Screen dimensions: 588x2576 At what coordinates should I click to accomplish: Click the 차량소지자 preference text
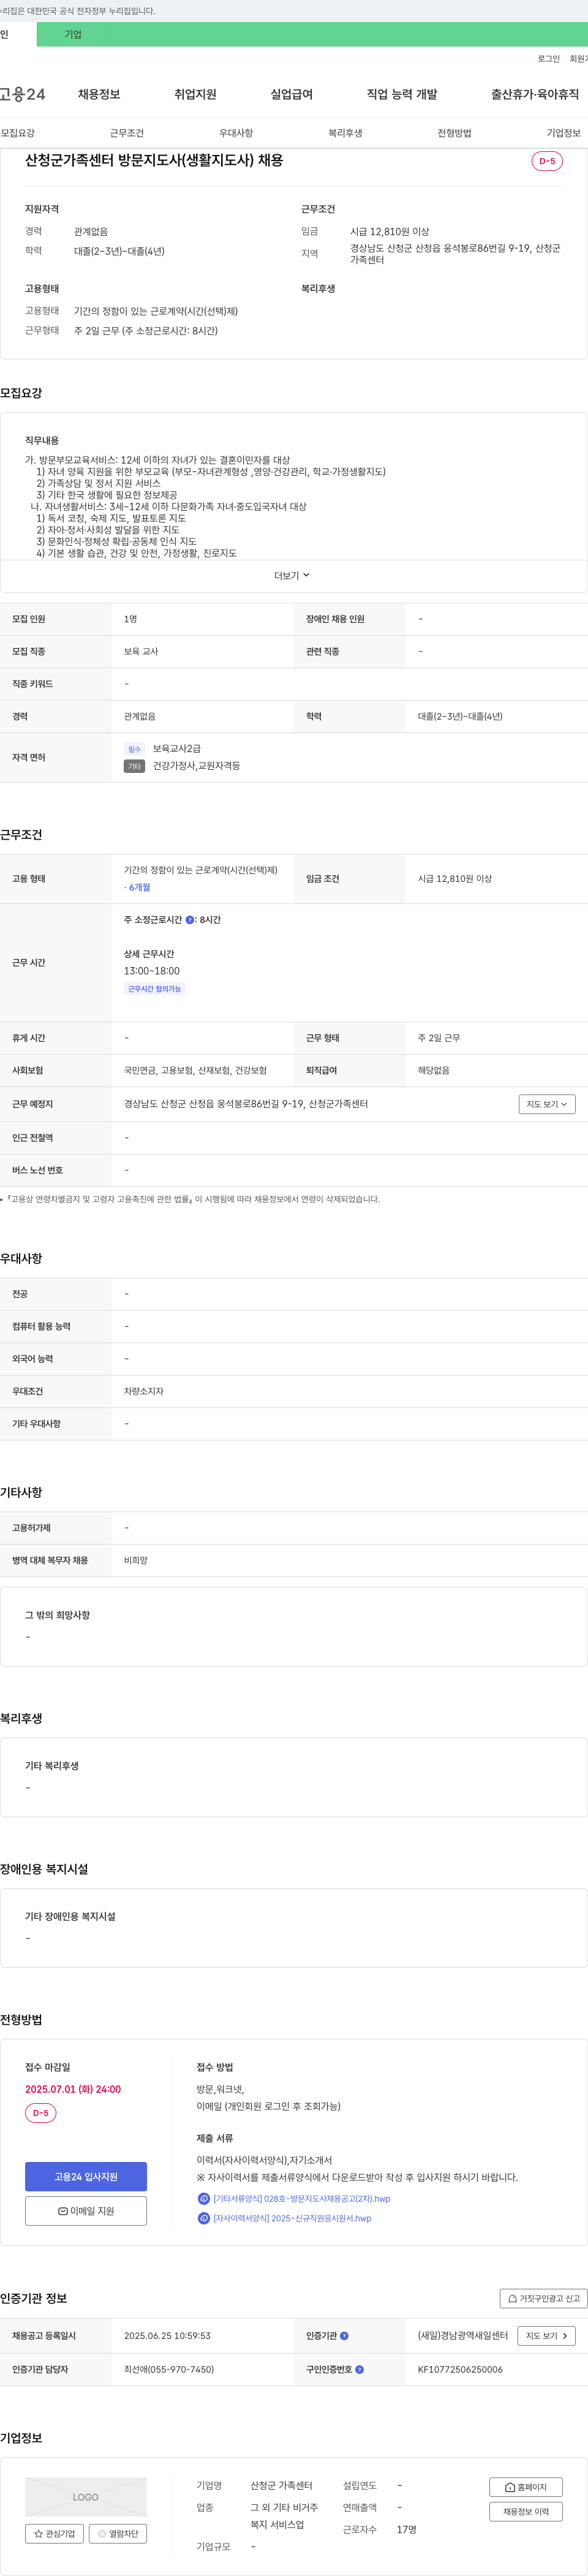pos(144,1392)
